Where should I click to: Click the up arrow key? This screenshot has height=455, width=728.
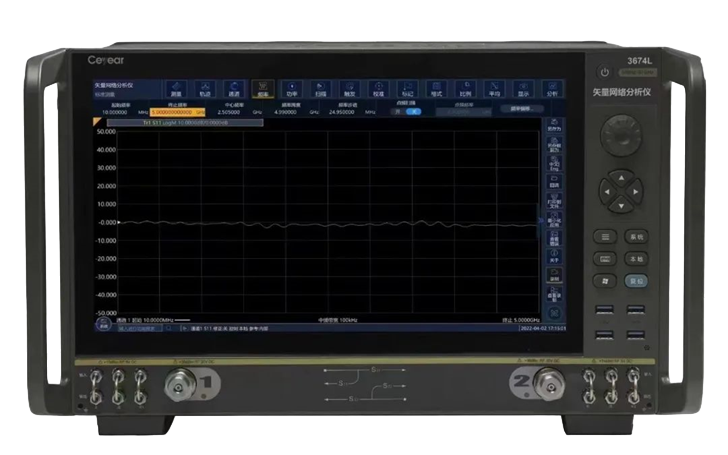coord(621,177)
